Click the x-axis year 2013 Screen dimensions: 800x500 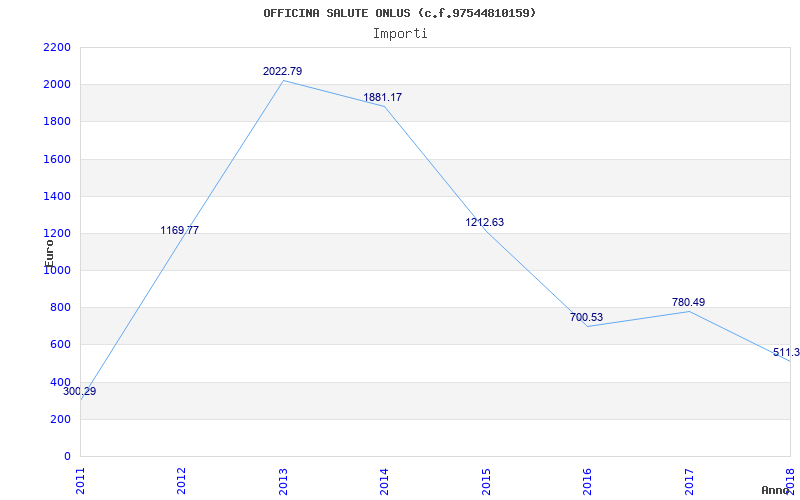click(283, 481)
